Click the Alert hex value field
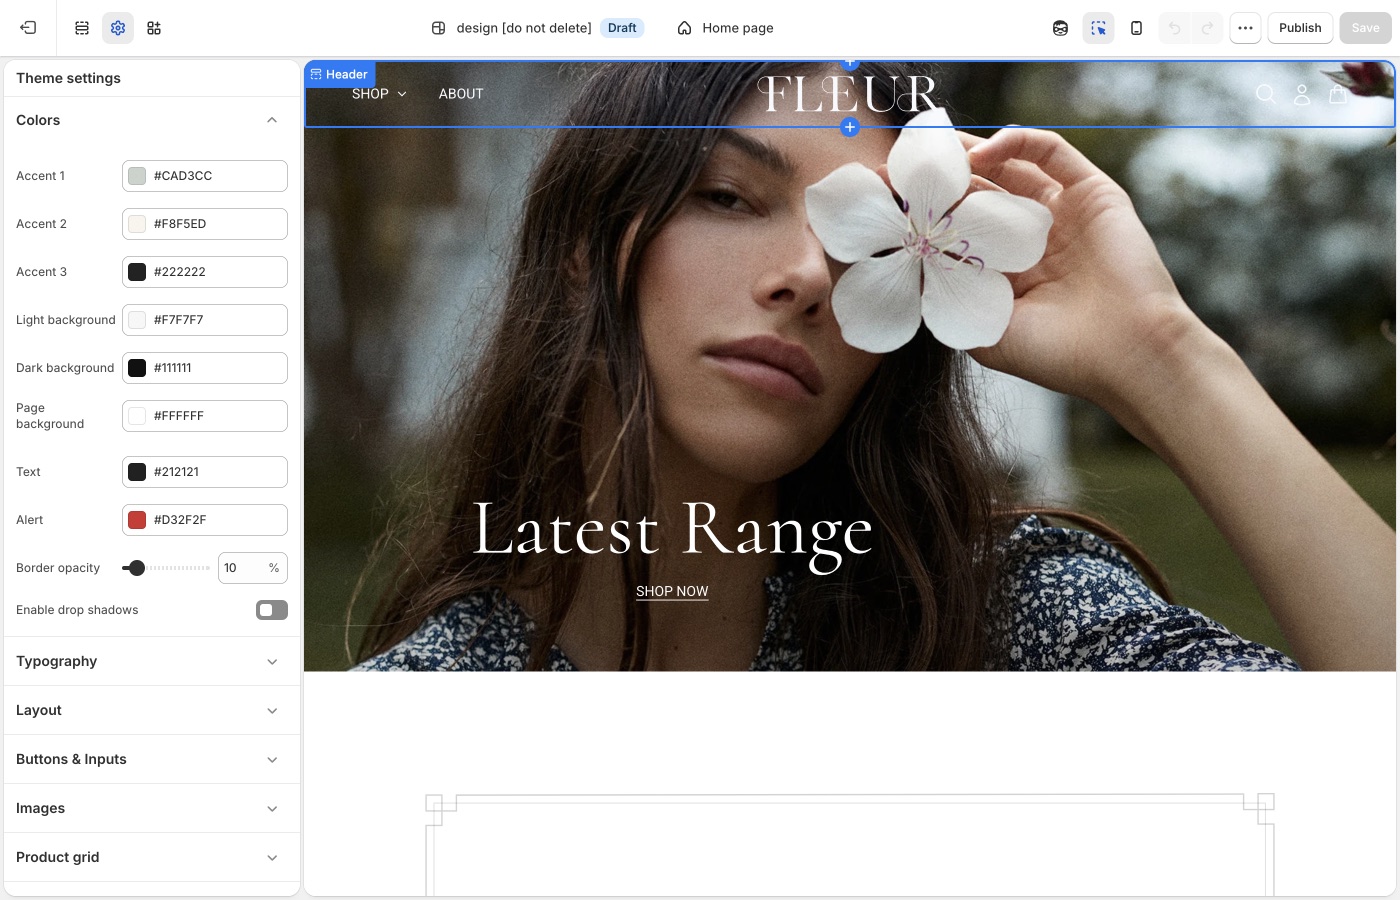 click(x=205, y=520)
